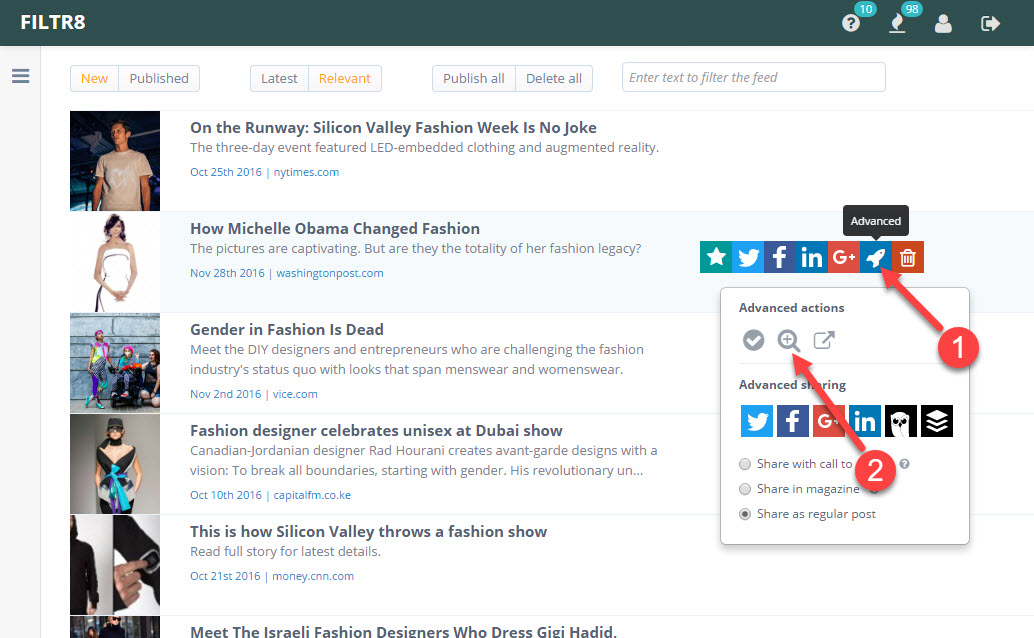
Task: Open the notifications icon with 98 badge
Action: (897, 24)
